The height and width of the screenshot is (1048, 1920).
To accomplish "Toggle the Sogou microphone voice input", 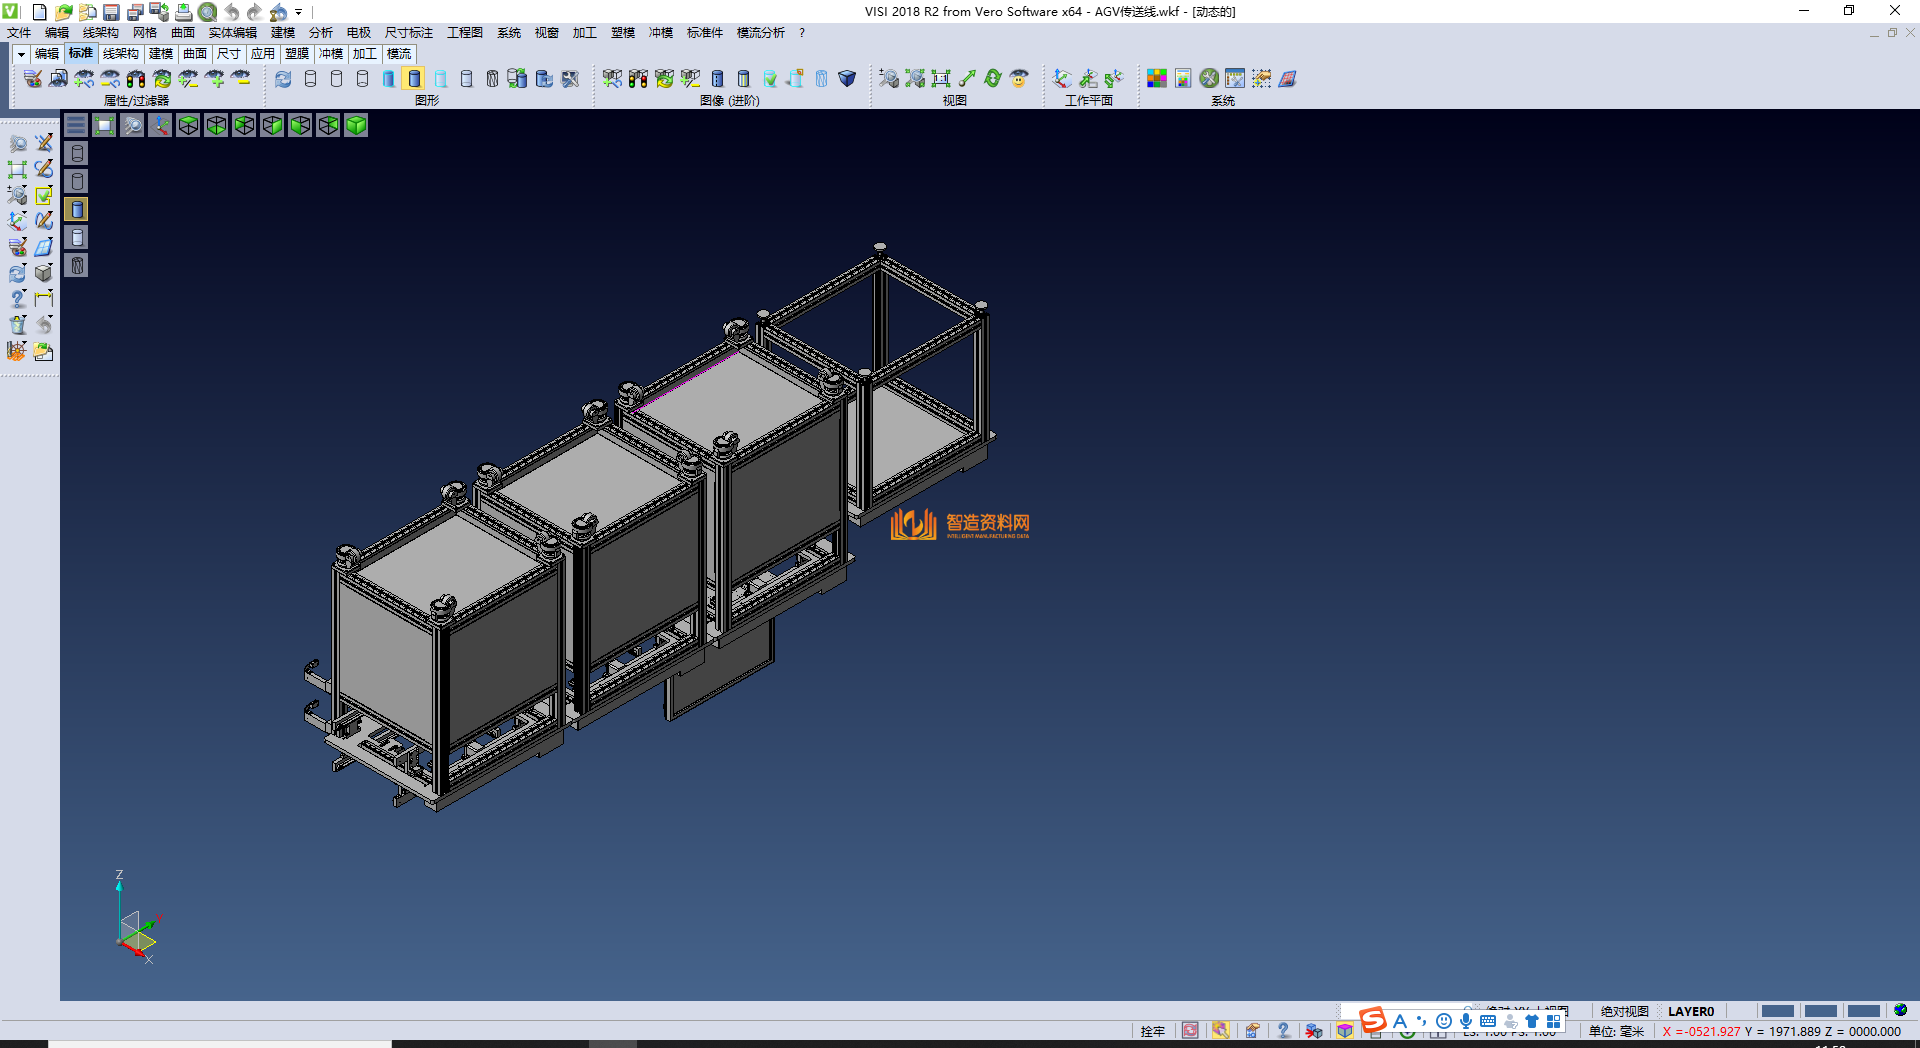I will pyautogui.click(x=1465, y=1021).
